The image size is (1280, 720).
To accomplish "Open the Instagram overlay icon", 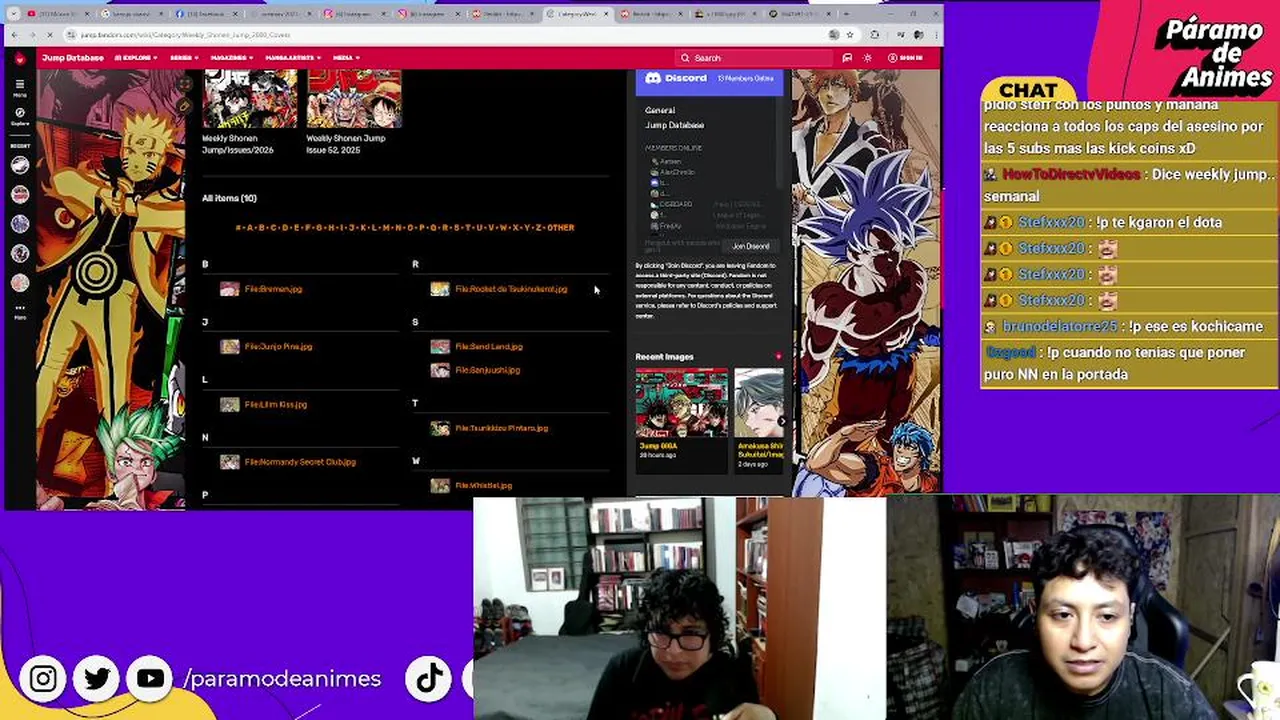I will pyautogui.click(x=43, y=679).
